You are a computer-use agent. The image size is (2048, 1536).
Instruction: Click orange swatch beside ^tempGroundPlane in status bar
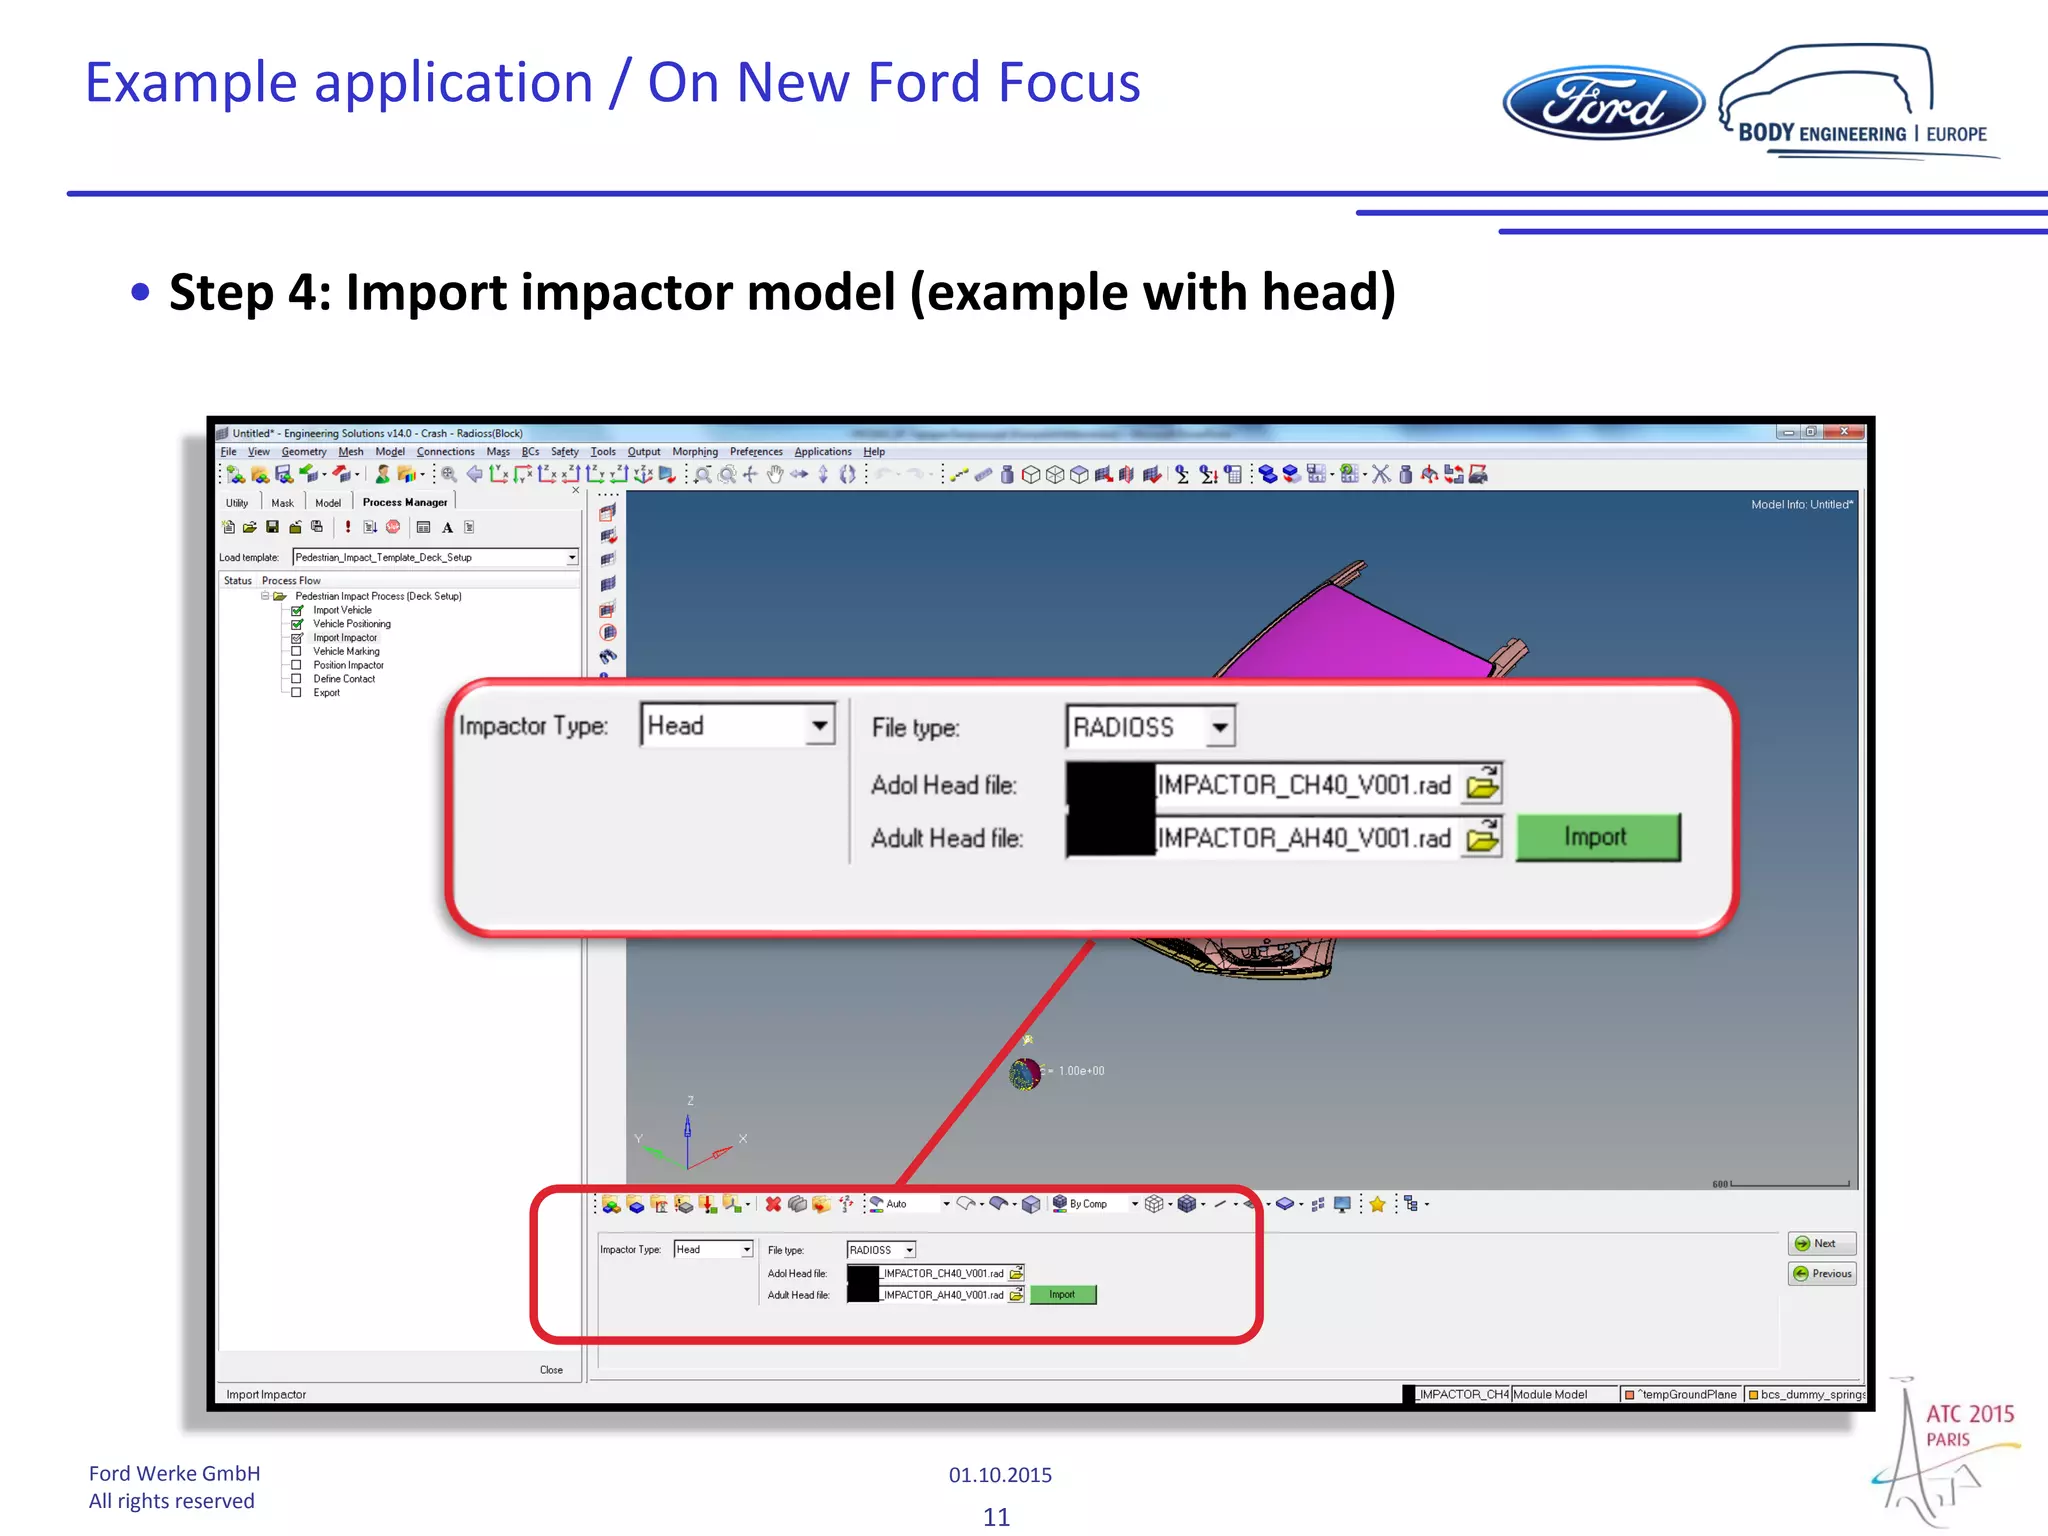coord(1629,1395)
